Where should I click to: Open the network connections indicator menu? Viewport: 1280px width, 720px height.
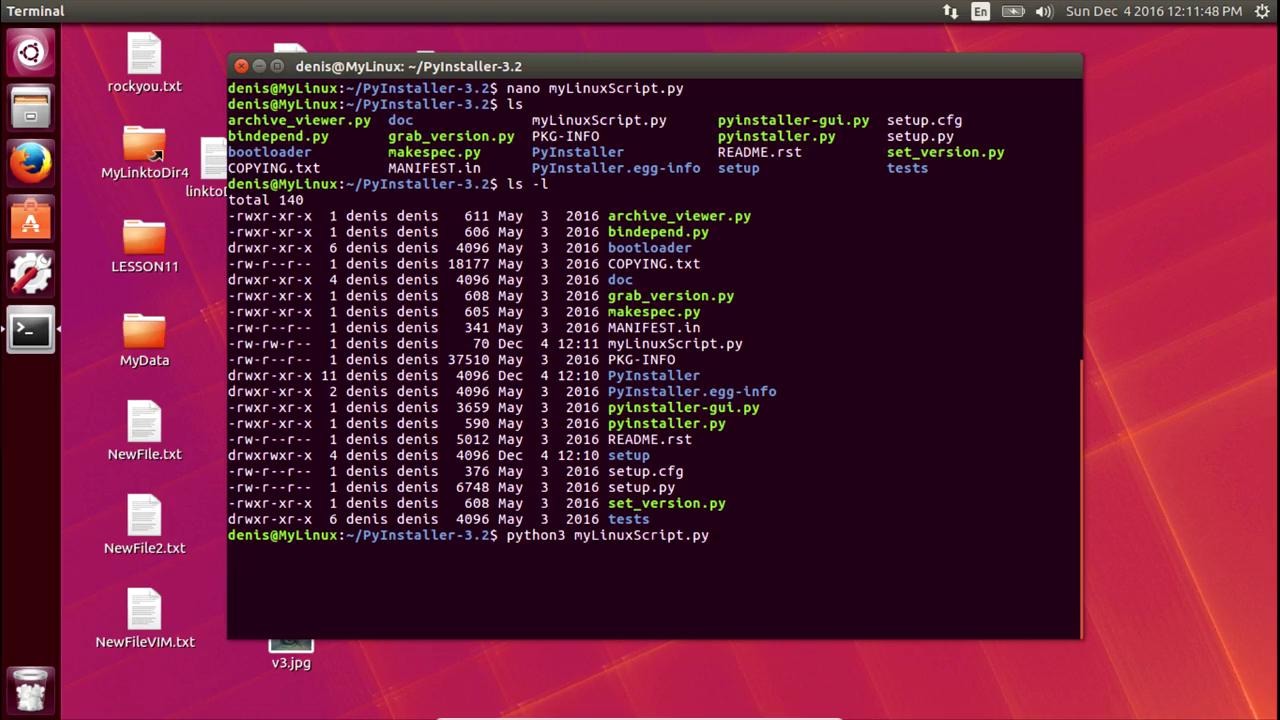point(950,12)
